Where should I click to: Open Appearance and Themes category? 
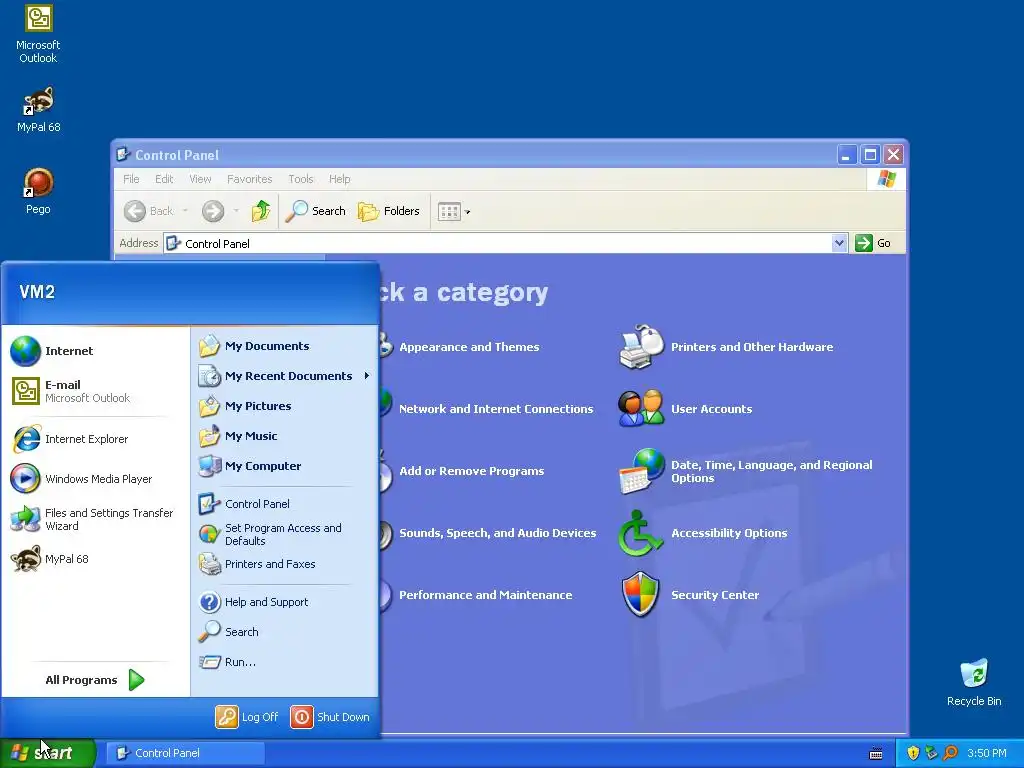click(x=469, y=347)
